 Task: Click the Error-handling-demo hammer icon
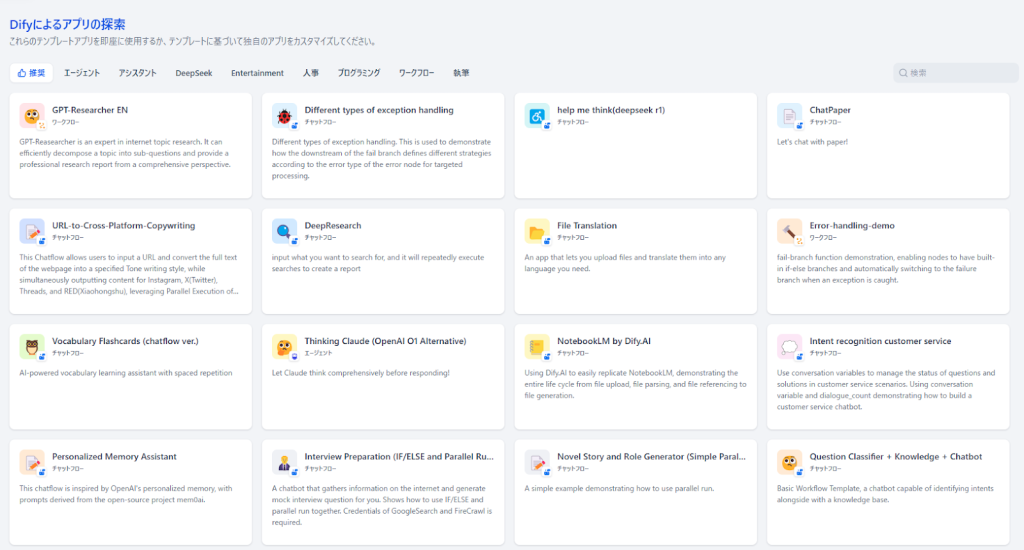click(790, 231)
